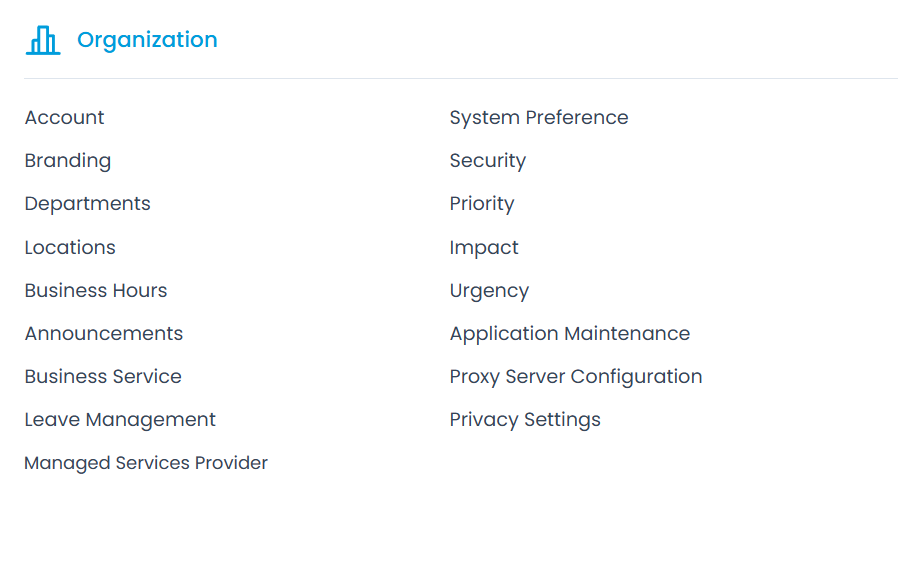This screenshot has width=902, height=569.
Task: Click the word Organization in the header
Action: tap(147, 40)
